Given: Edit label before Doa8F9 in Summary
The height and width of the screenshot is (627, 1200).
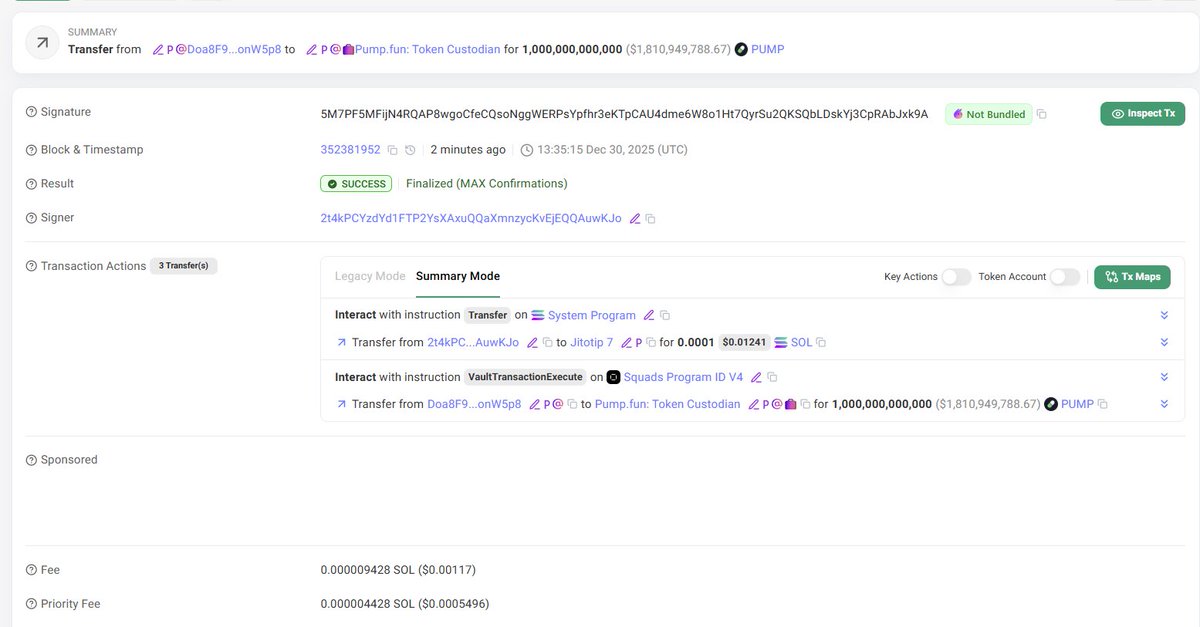Looking at the screenshot, I should click(x=158, y=49).
